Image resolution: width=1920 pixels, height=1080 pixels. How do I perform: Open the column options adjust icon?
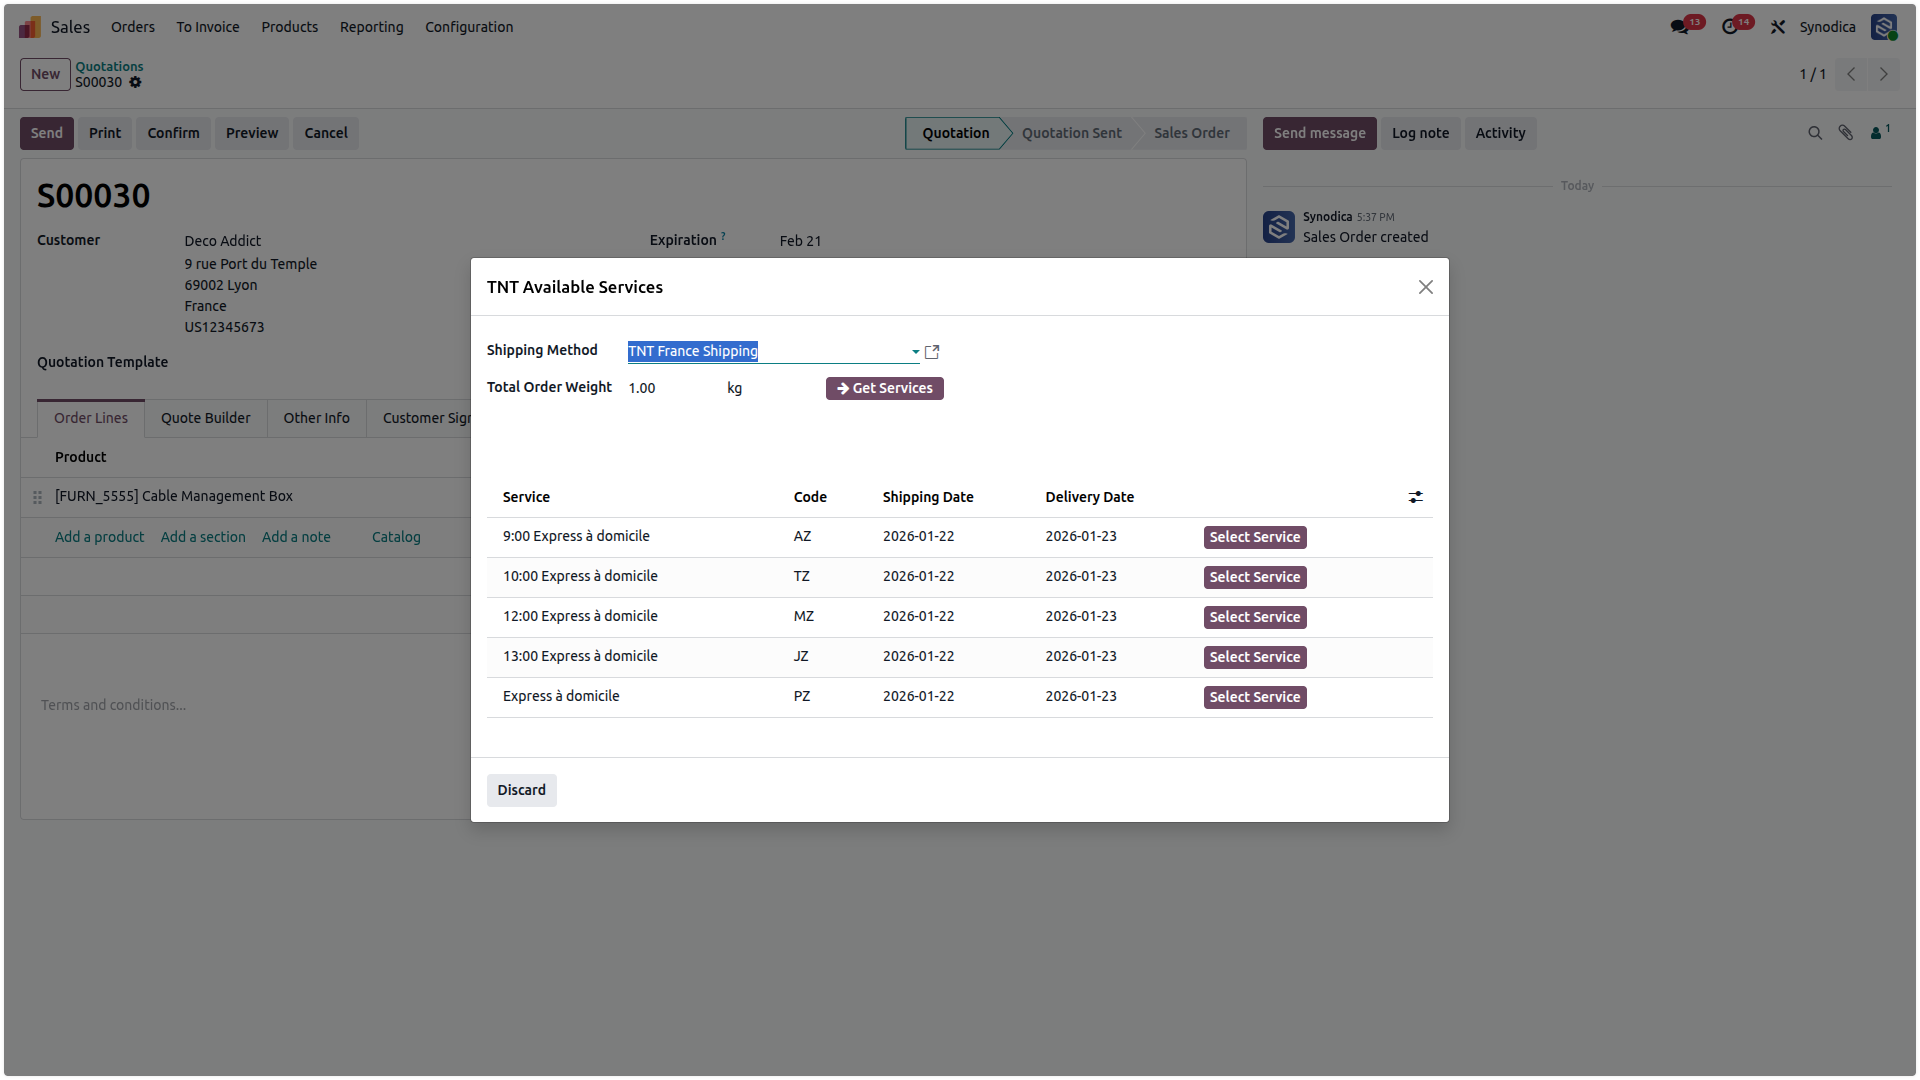click(1416, 497)
